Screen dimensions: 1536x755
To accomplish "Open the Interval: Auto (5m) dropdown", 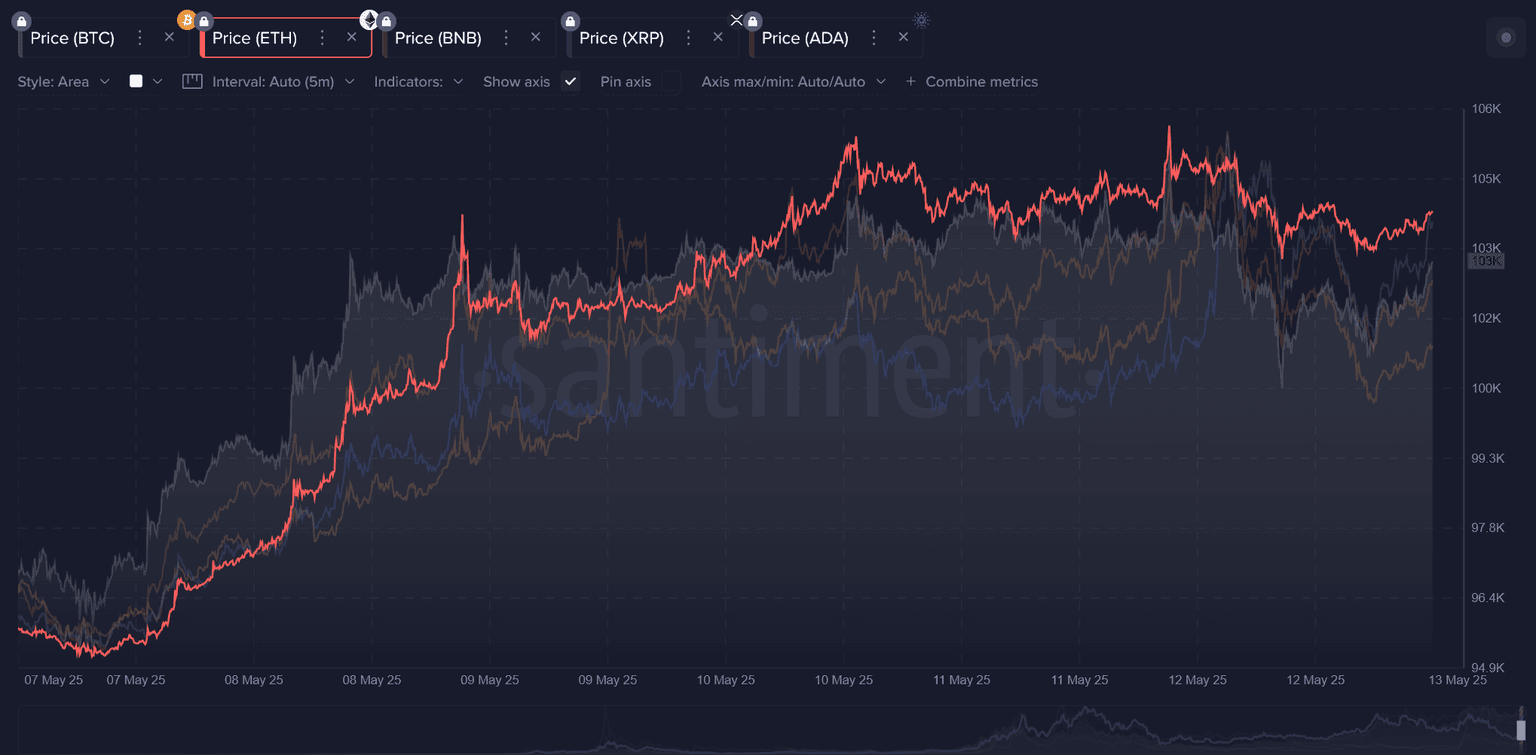I will click(x=283, y=82).
